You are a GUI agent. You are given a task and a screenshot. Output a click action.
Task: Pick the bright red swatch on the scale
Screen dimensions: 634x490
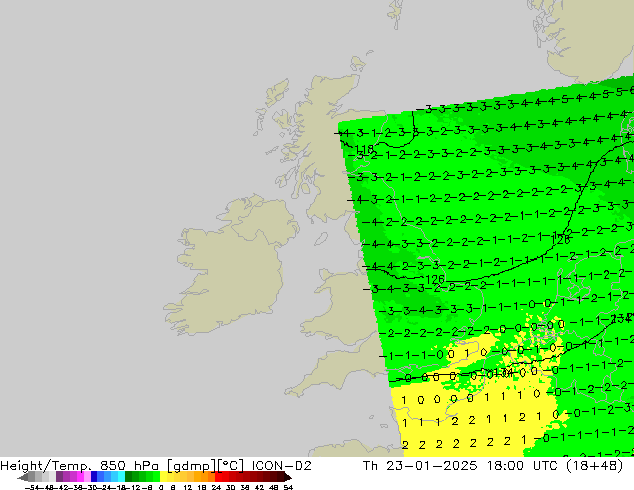click(218, 477)
